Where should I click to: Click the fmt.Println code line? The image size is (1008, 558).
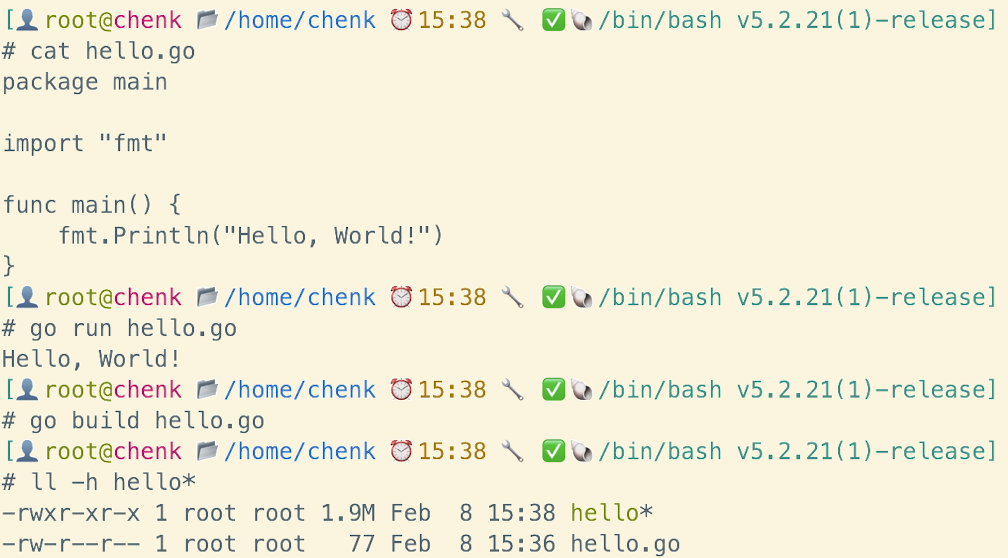(x=250, y=236)
